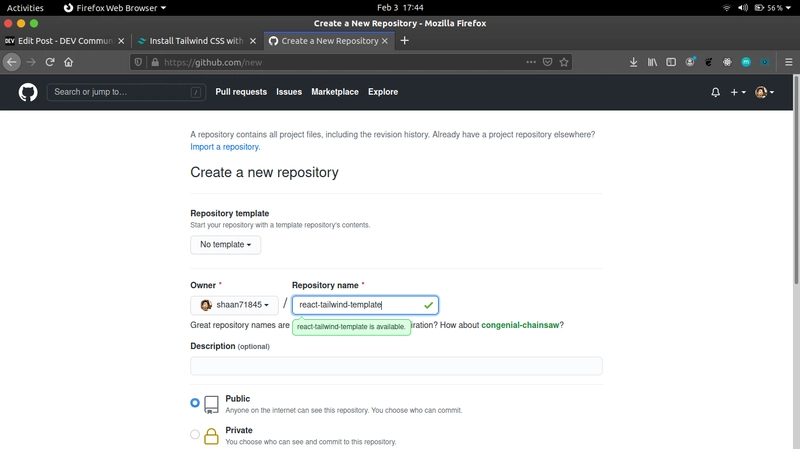This screenshot has height=449, width=800.
Task: Select the Public radio button
Action: [x=195, y=403]
